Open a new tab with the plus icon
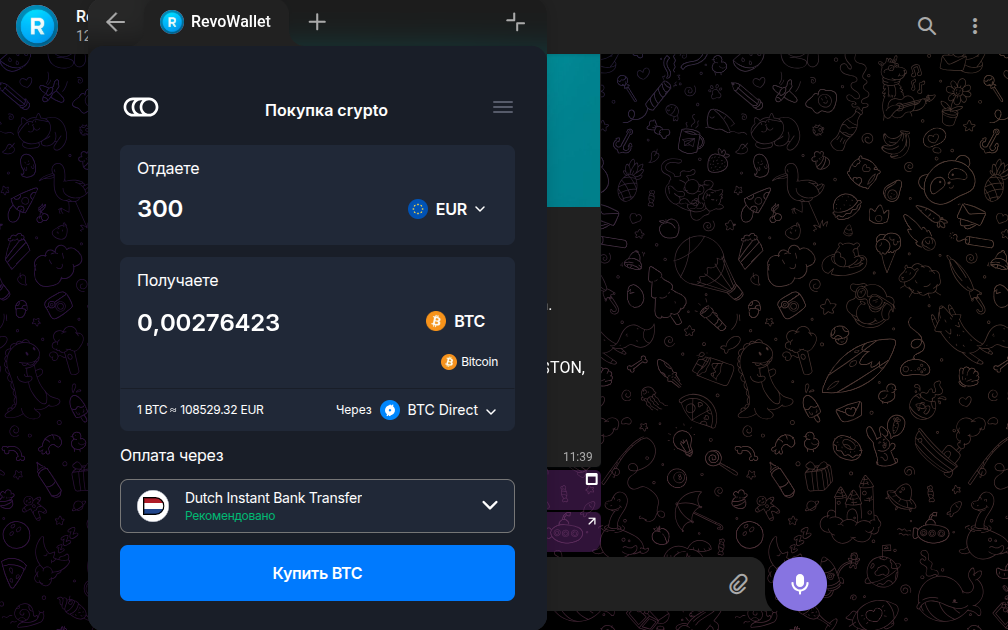Viewport: 1008px width, 630px height. (317, 22)
